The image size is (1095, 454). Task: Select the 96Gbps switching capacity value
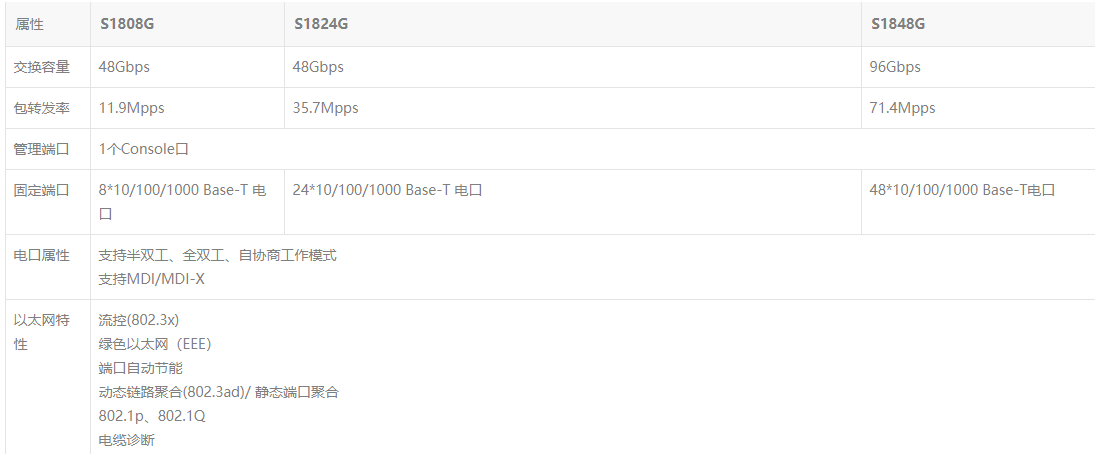click(x=895, y=67)
